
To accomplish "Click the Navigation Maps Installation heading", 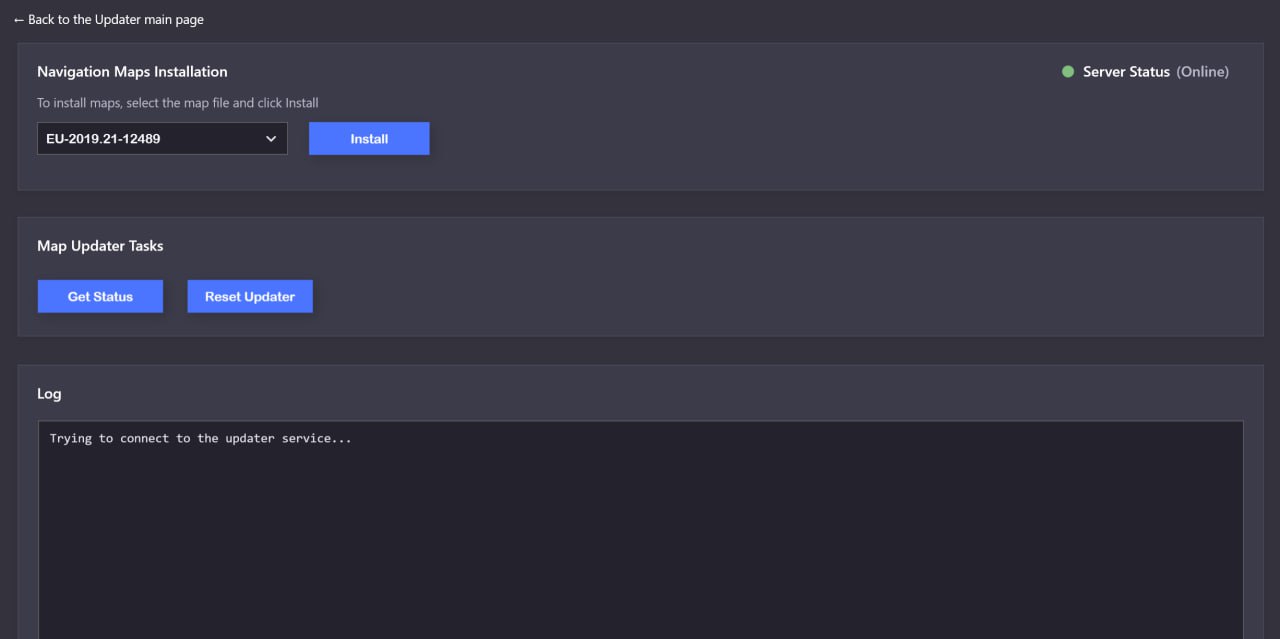I will click(132, 72).
